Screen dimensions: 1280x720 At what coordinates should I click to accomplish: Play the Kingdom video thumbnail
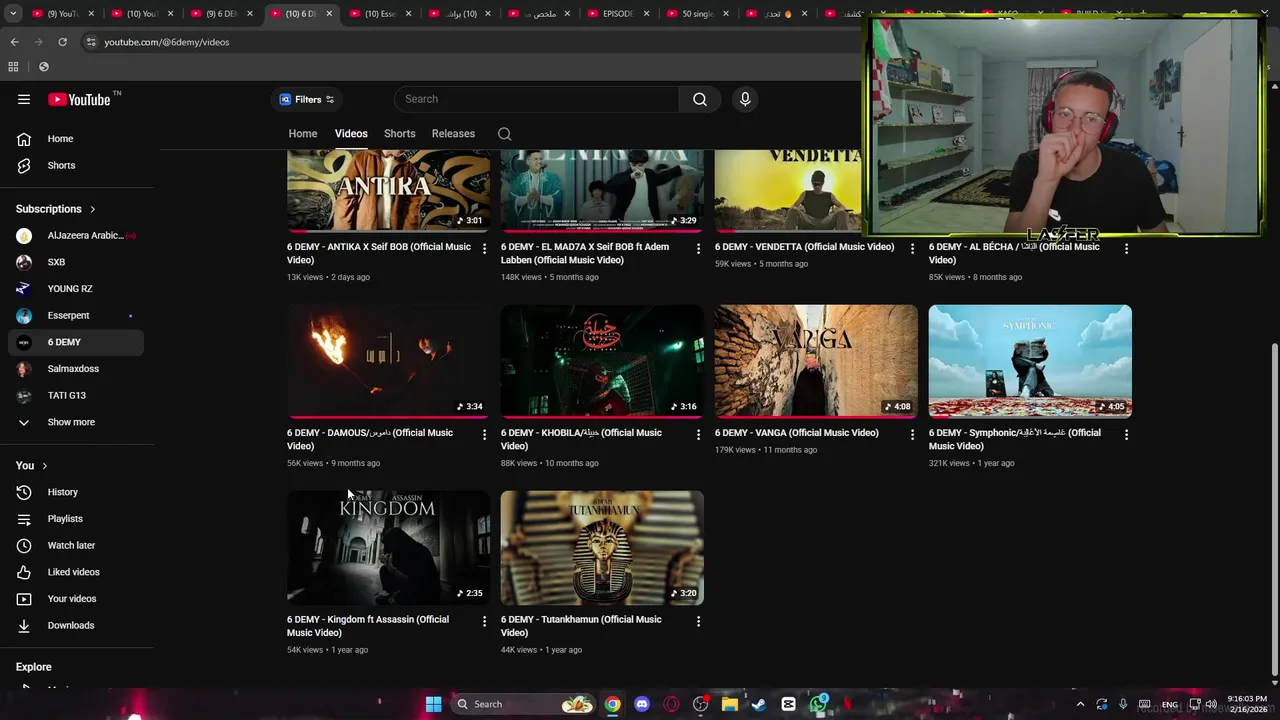388,548
